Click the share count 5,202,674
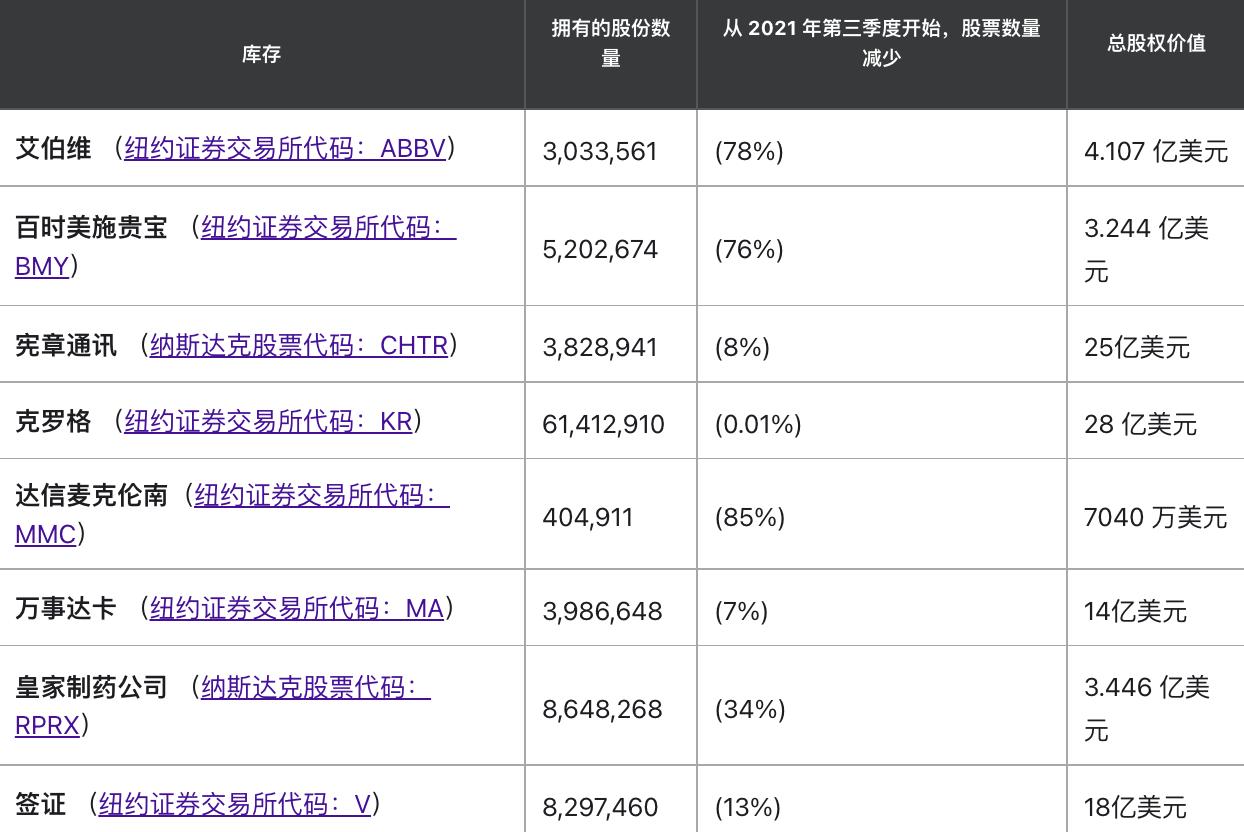The width and height of the screenshot is (1244, 832). pyautogui.click(x=600, y=249)
